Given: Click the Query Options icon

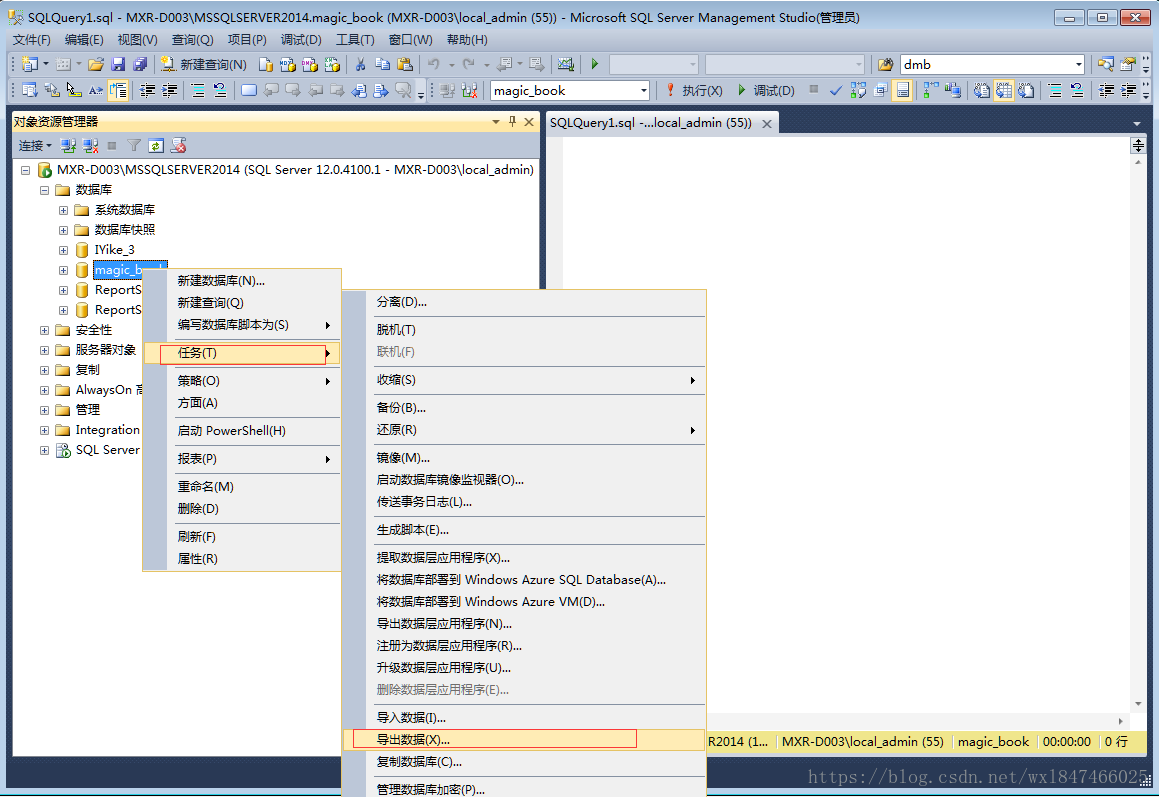Looking at the screenshot, I should click(x=880, y=90).
